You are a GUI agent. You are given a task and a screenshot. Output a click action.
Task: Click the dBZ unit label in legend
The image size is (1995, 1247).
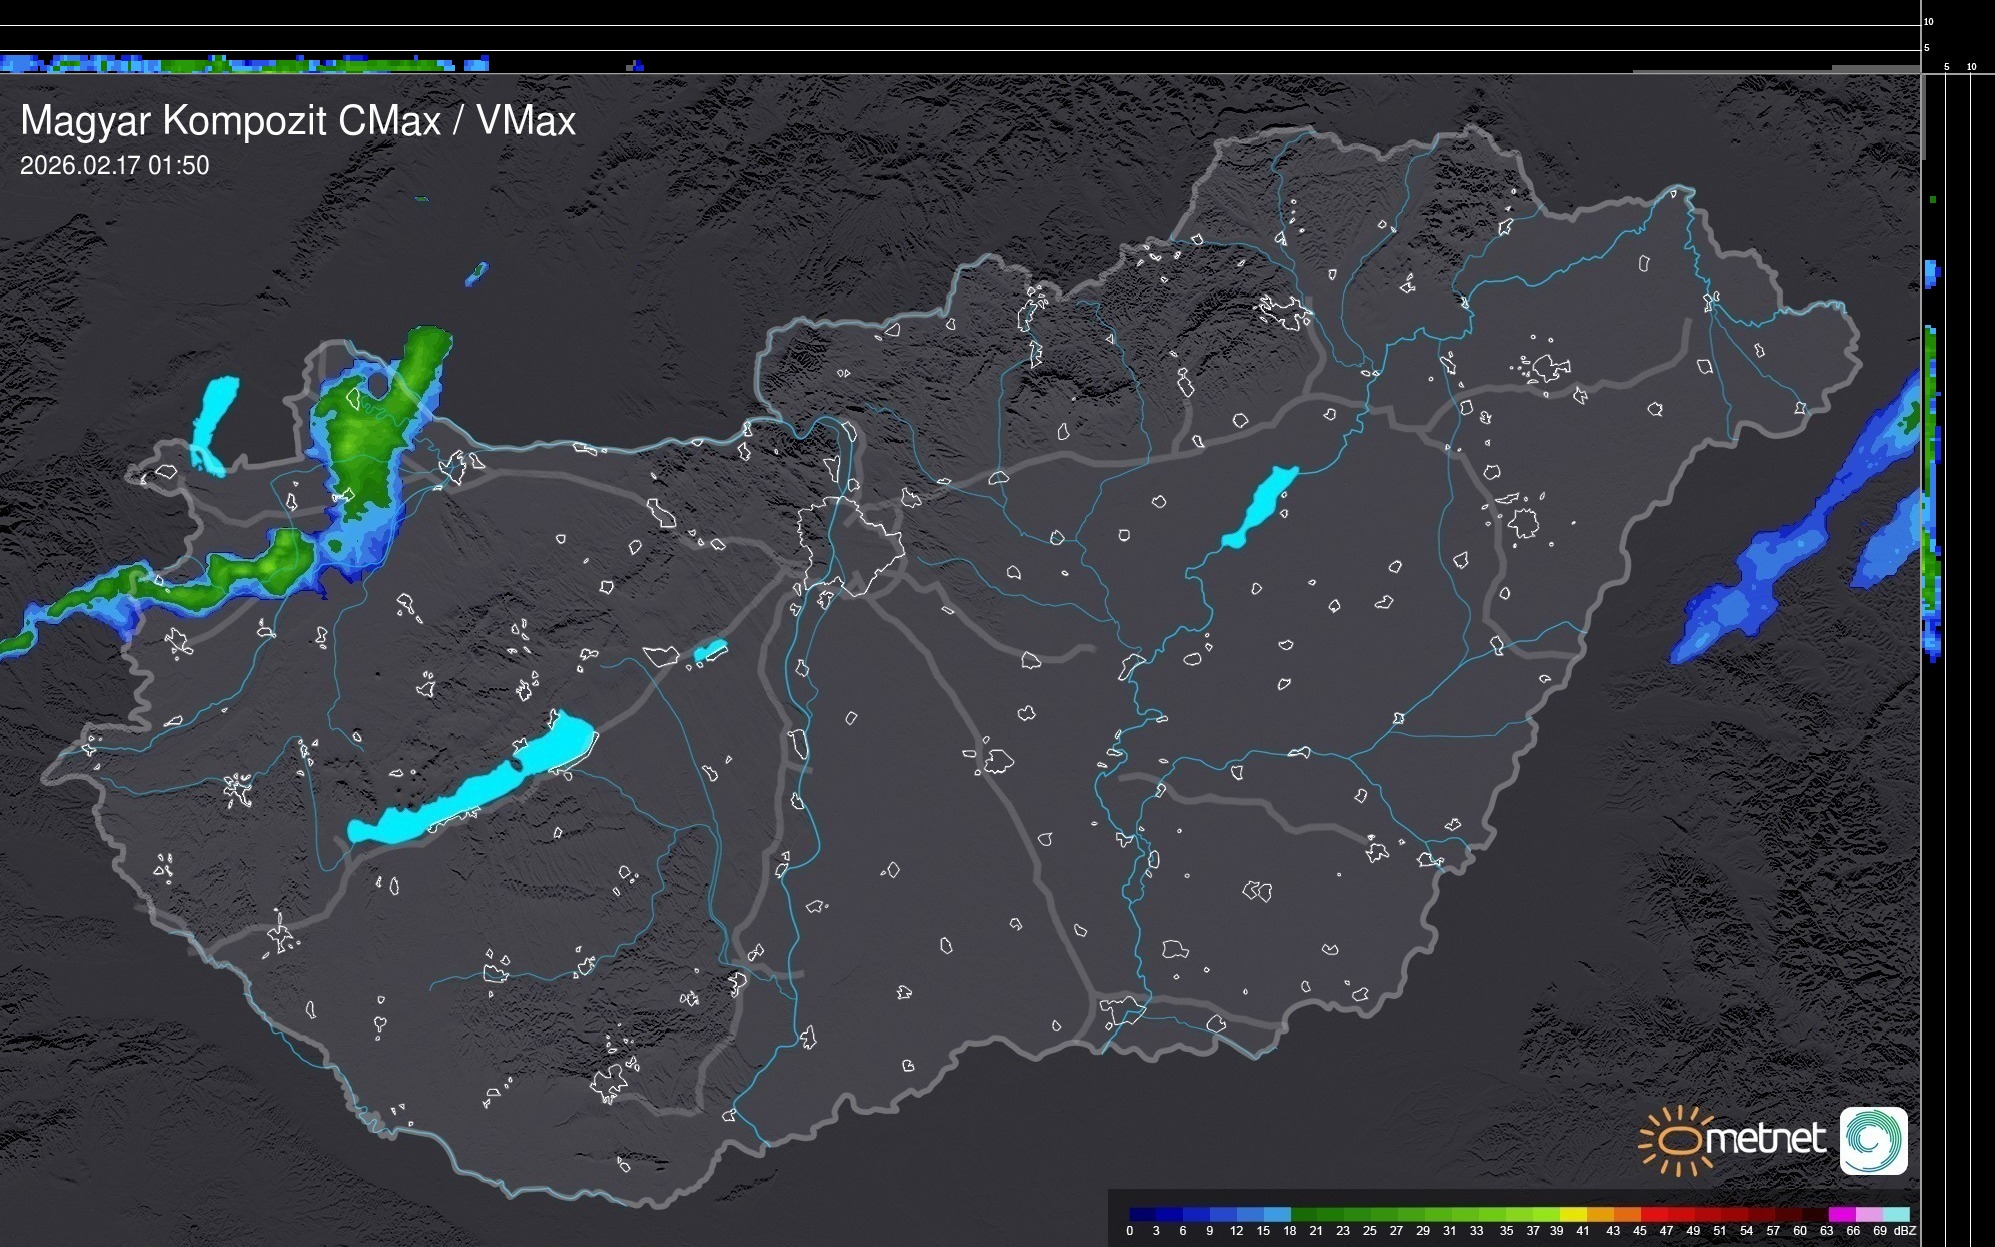(1905, 1231)
